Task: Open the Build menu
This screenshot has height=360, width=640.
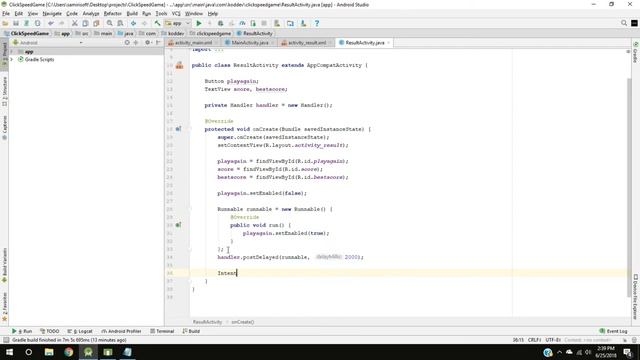Action: (x=132, y=13)
